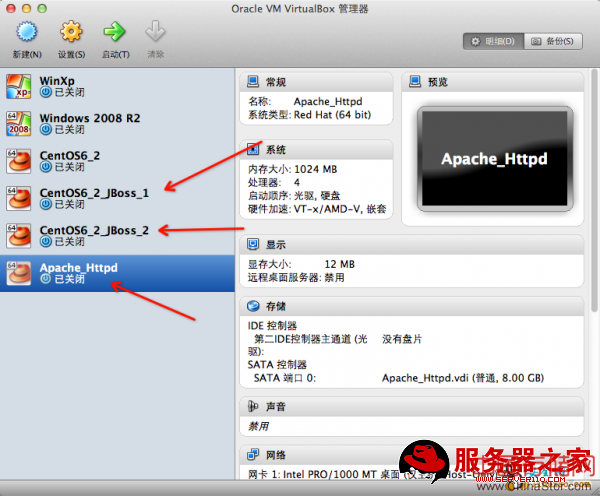Select the WinXp virtual machine icon
The image size is (600, 496).
19,86
